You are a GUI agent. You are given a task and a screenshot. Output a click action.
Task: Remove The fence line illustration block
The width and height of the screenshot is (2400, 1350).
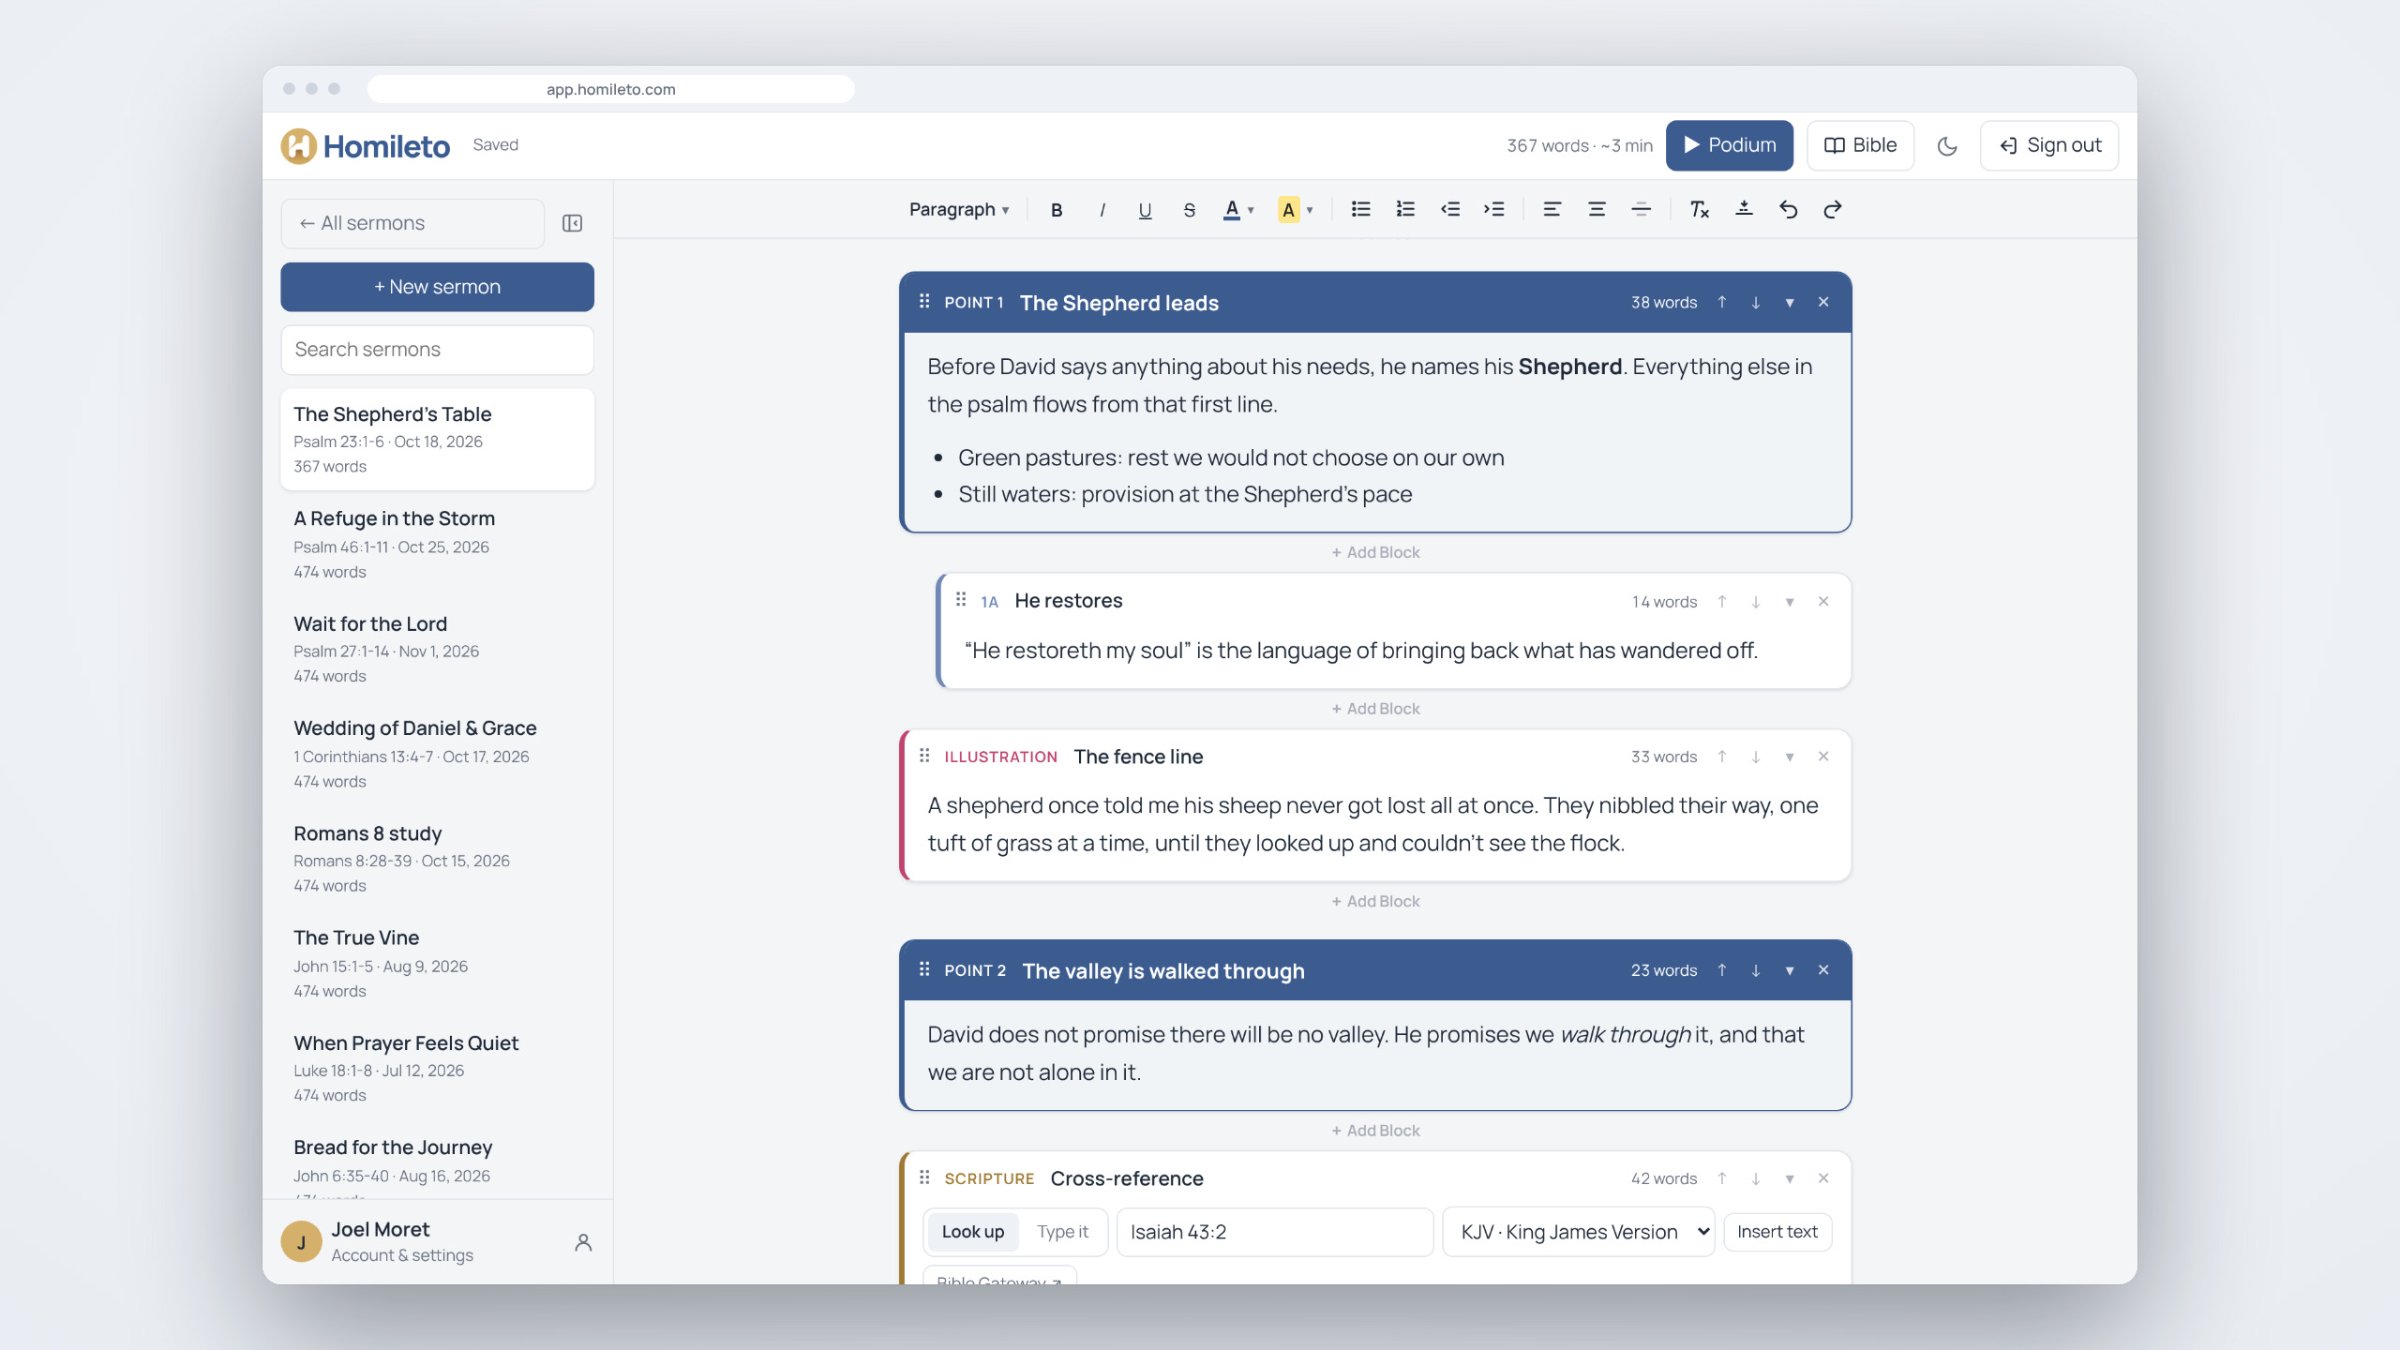[x=1823, y=757]
